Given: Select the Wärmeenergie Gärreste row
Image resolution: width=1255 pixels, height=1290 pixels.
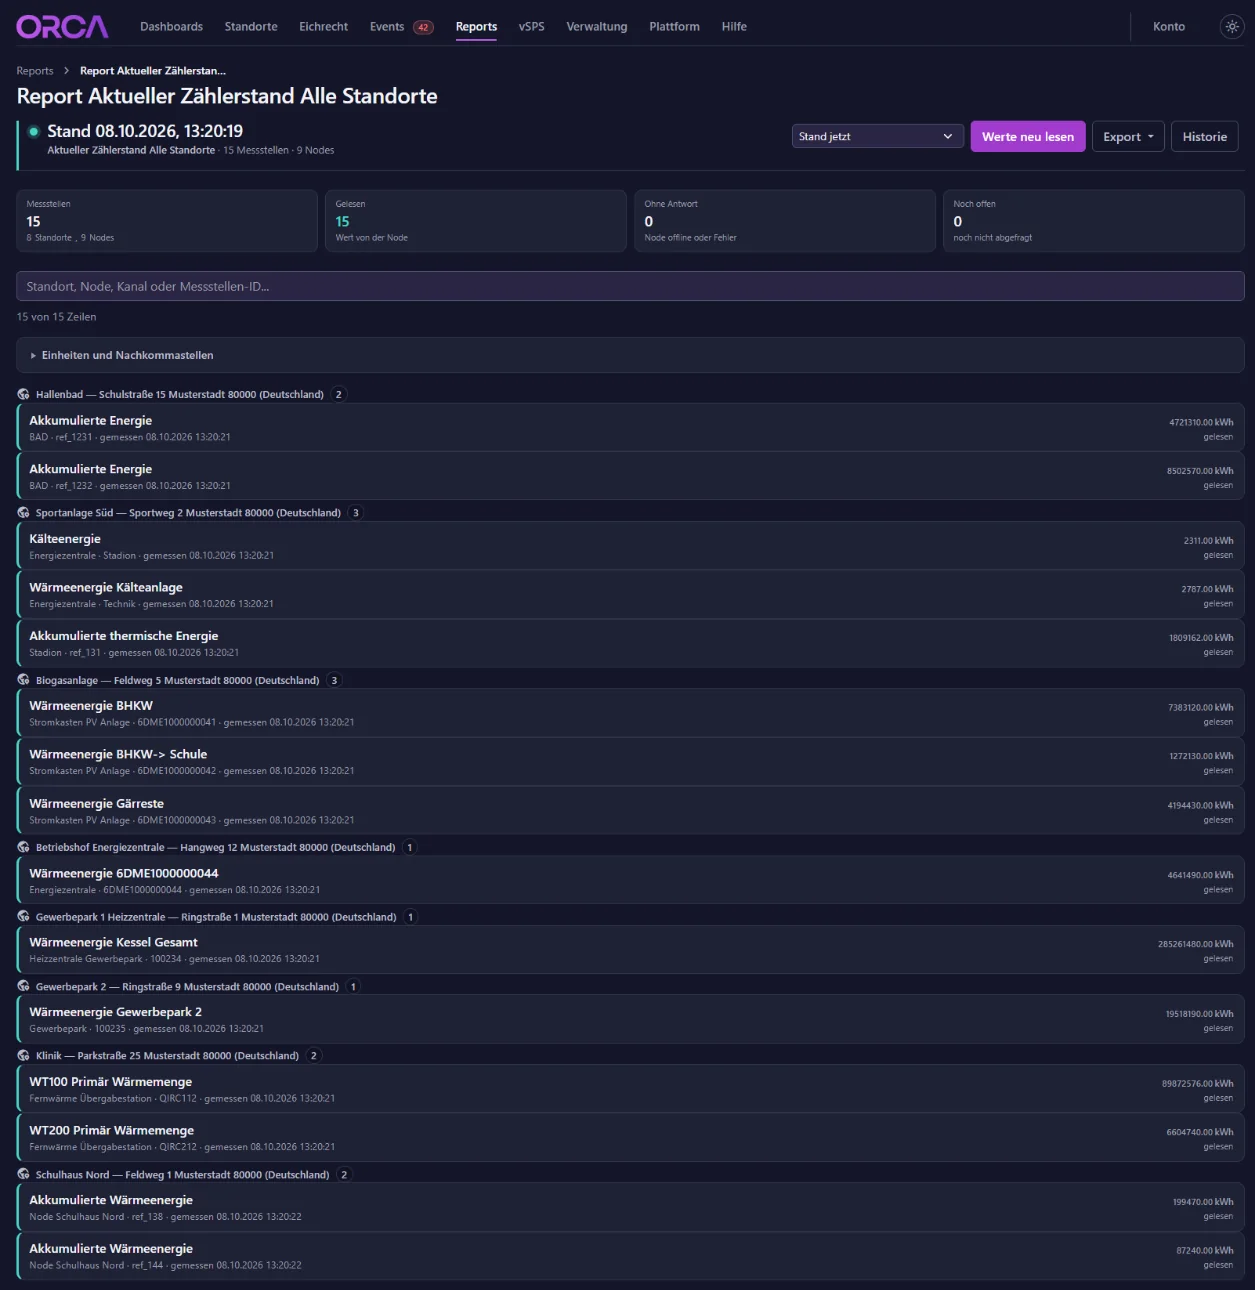Looking at the screenshot, I should pos(630,811).
